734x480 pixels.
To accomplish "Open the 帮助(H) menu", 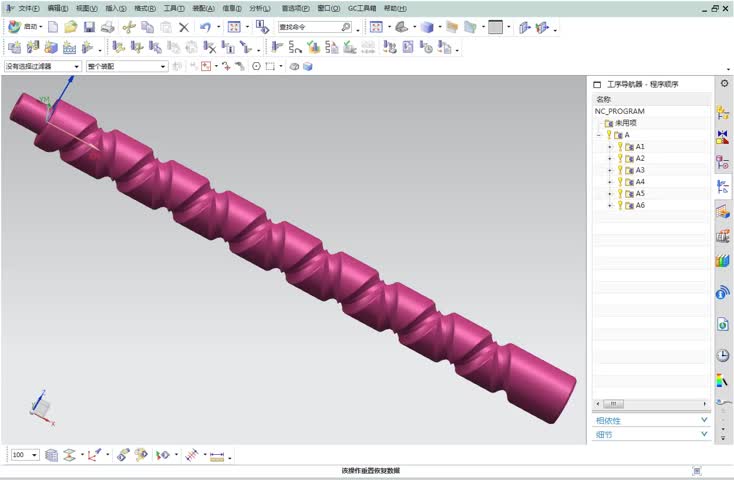I will (x=395, y=8).
